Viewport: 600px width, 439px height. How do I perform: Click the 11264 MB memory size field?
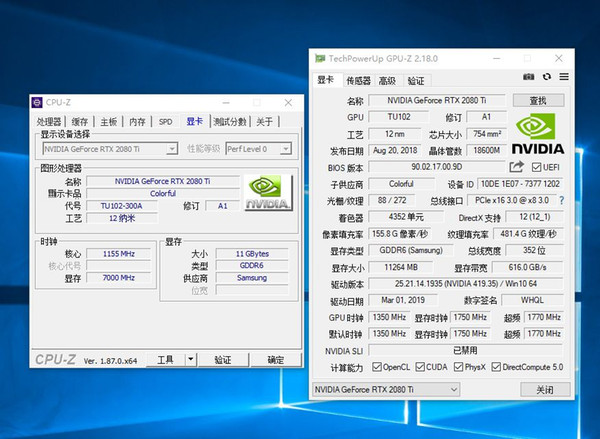pos(401,267)
